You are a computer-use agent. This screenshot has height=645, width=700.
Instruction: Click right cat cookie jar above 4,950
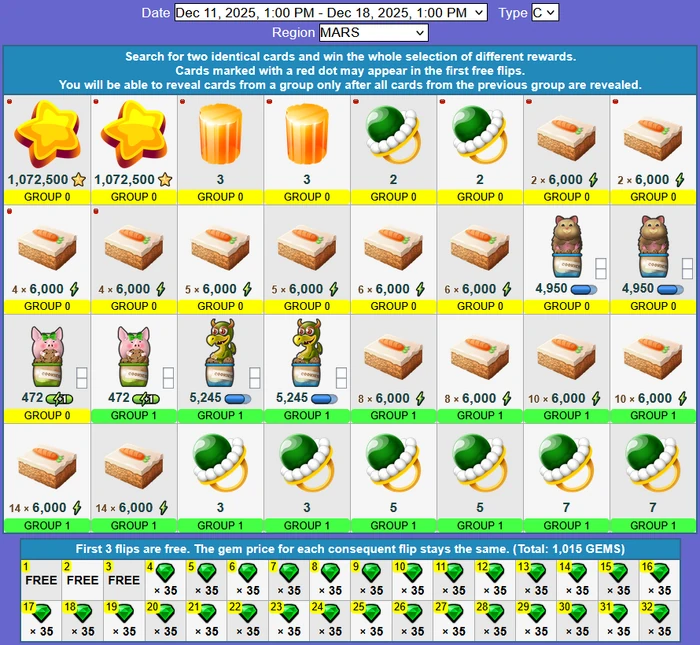click(x=653, y=246)
